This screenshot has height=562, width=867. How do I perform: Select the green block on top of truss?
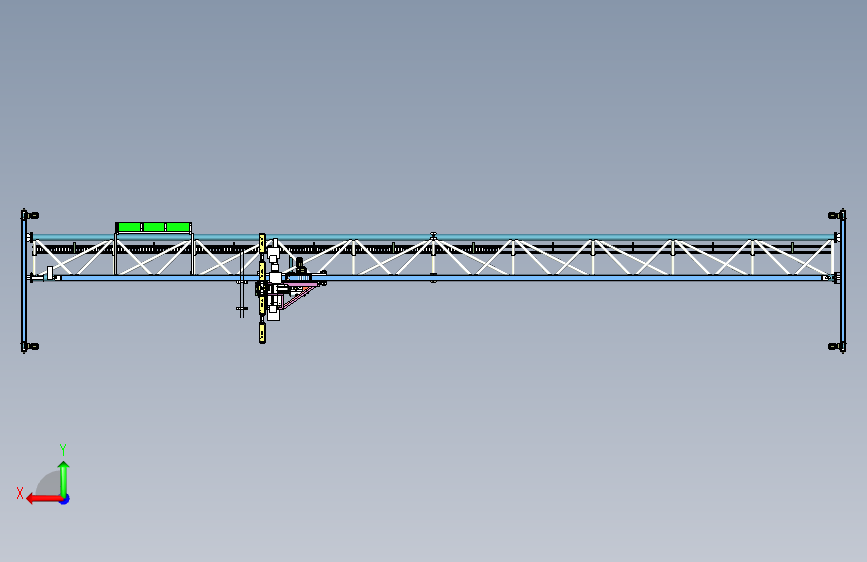[154, 227]
